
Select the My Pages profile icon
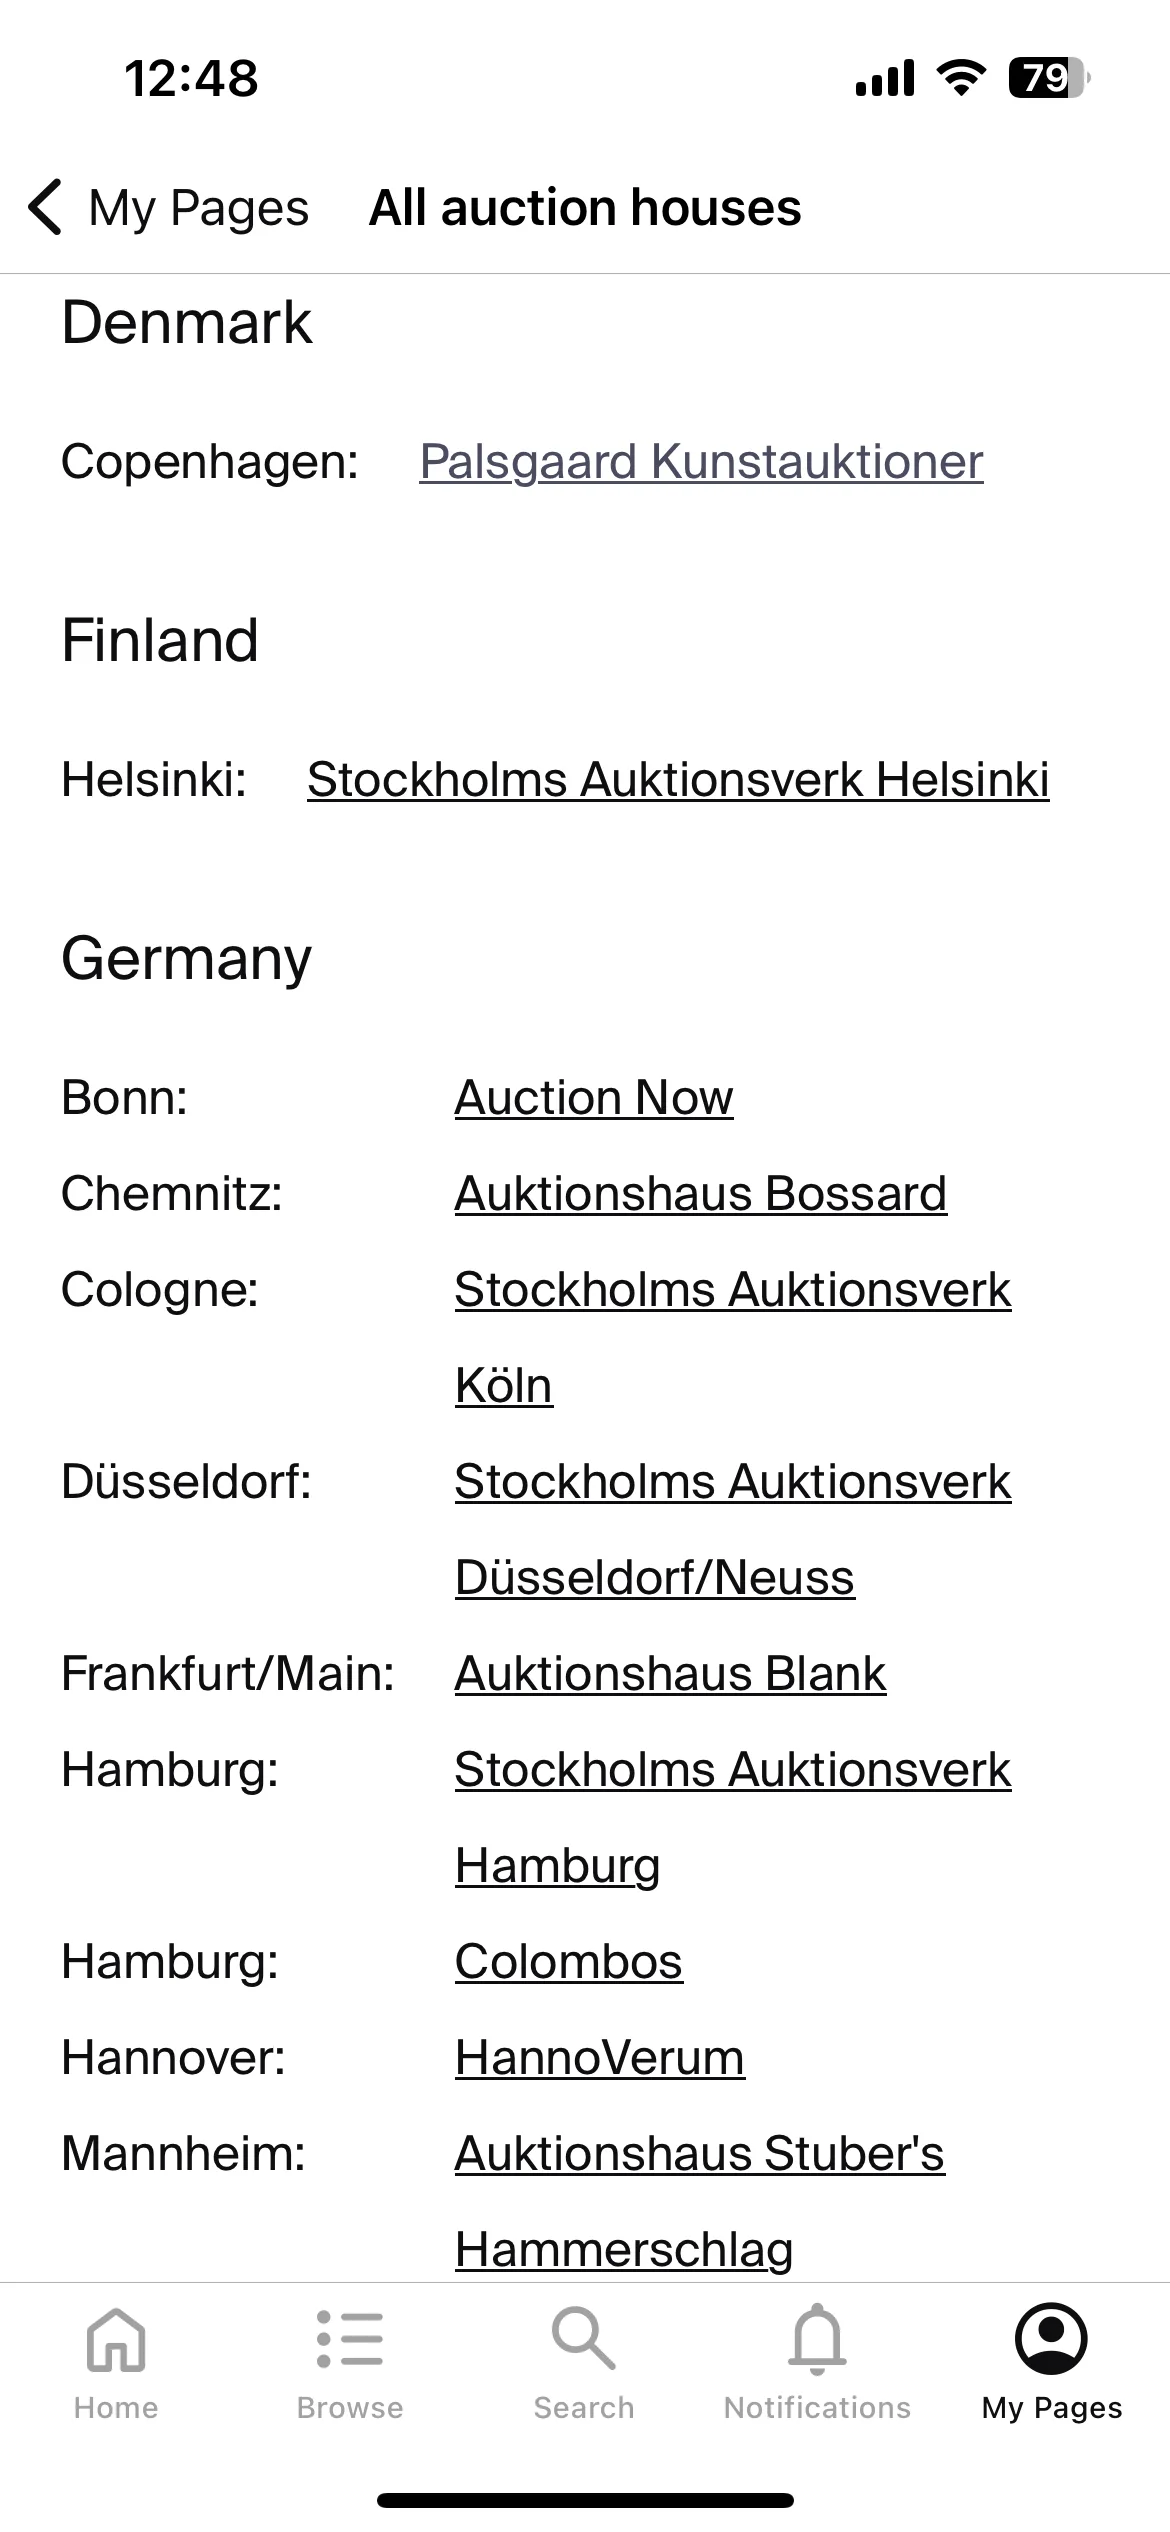1051,2338
